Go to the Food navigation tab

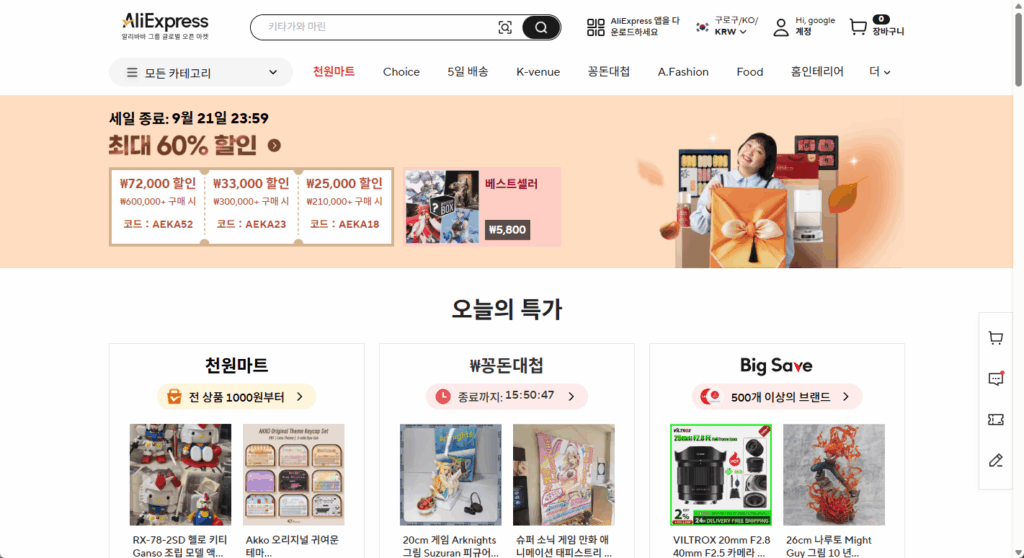(750, 72)
